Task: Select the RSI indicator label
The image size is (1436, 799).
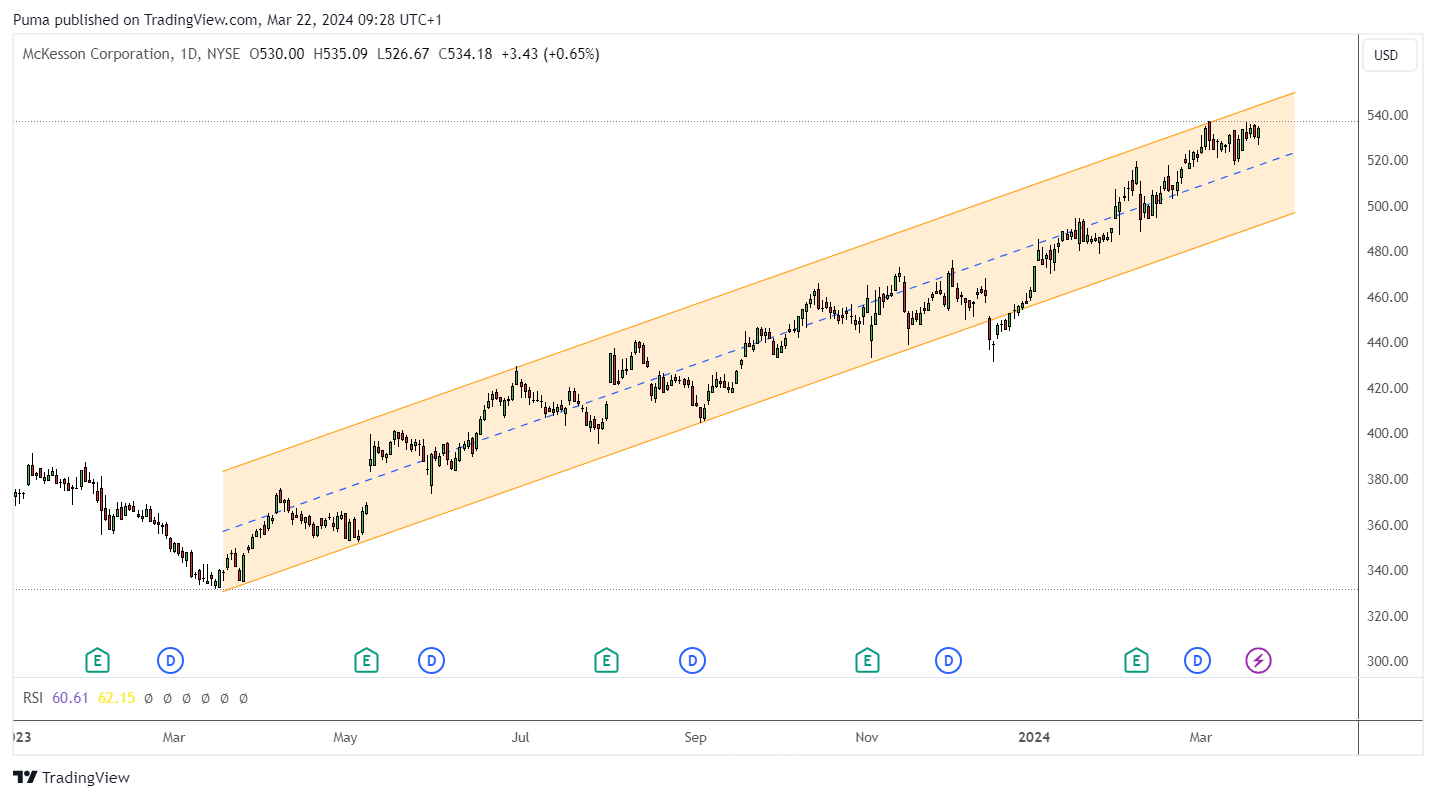Action: (x=34, y=698)
